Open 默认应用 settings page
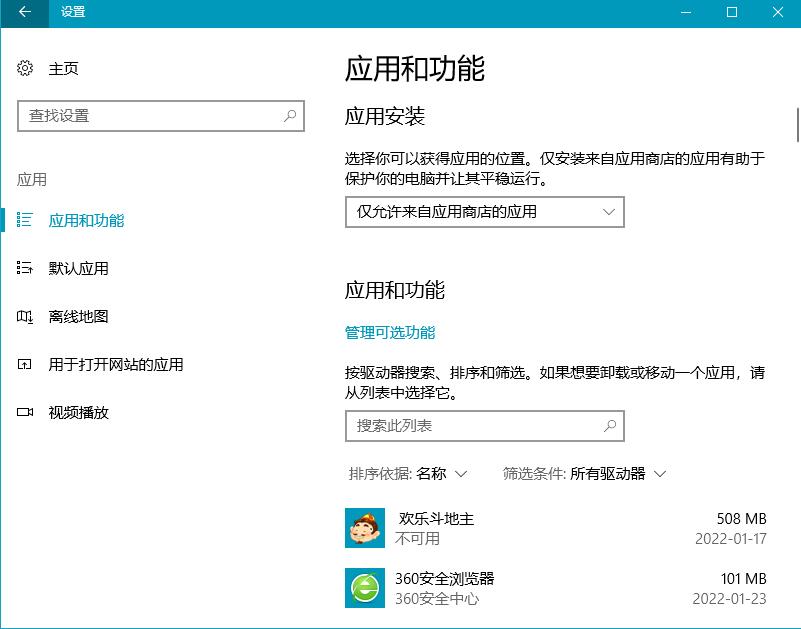 [x=78, y=268]
